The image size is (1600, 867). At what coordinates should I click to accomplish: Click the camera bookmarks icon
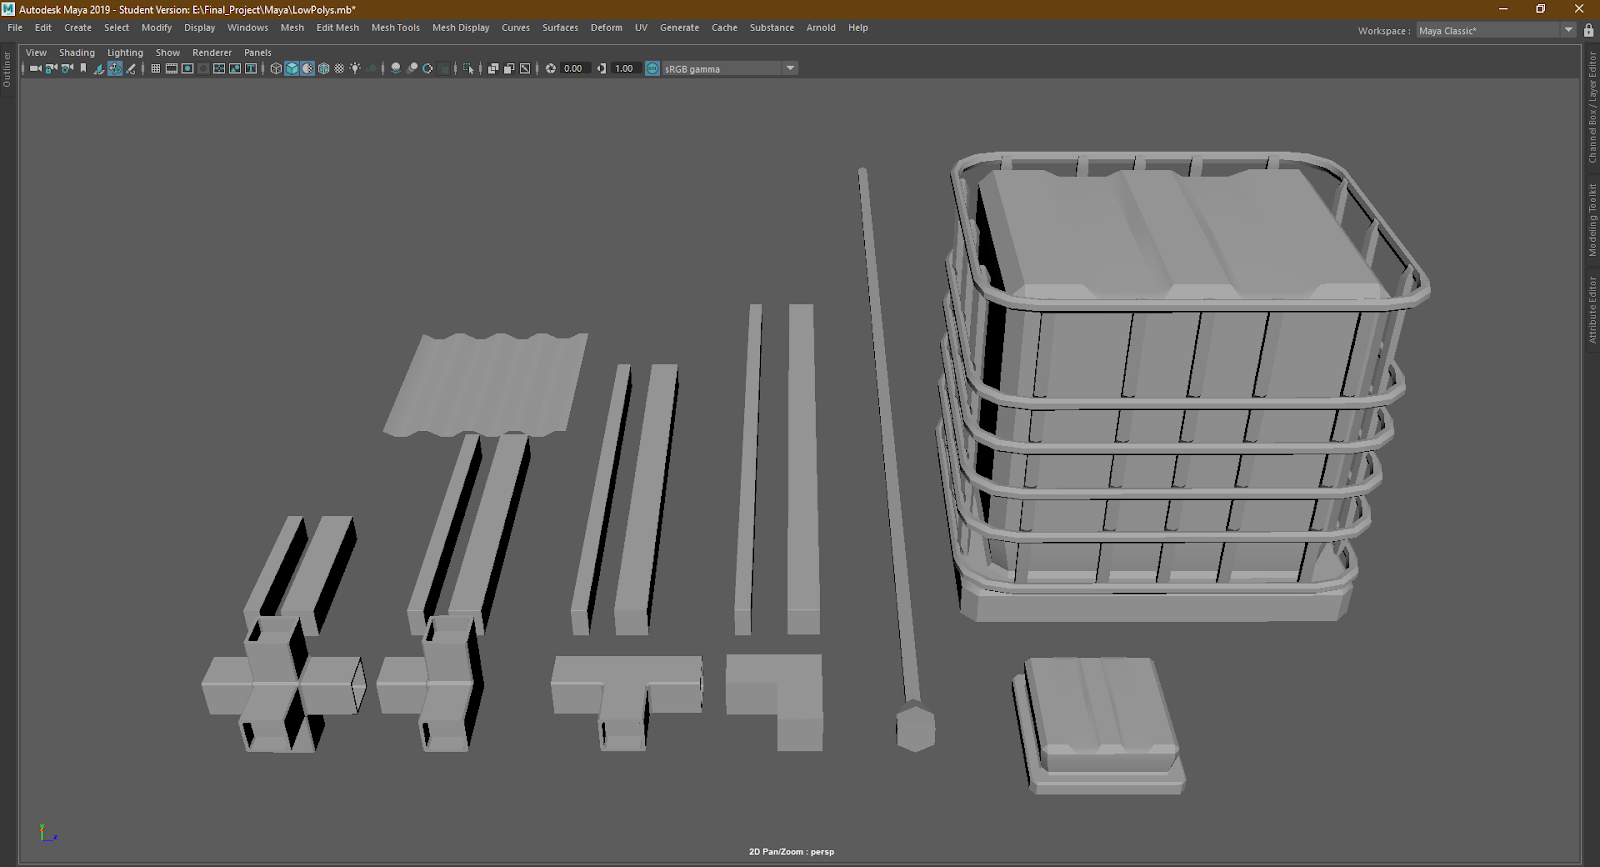point(84,69)
